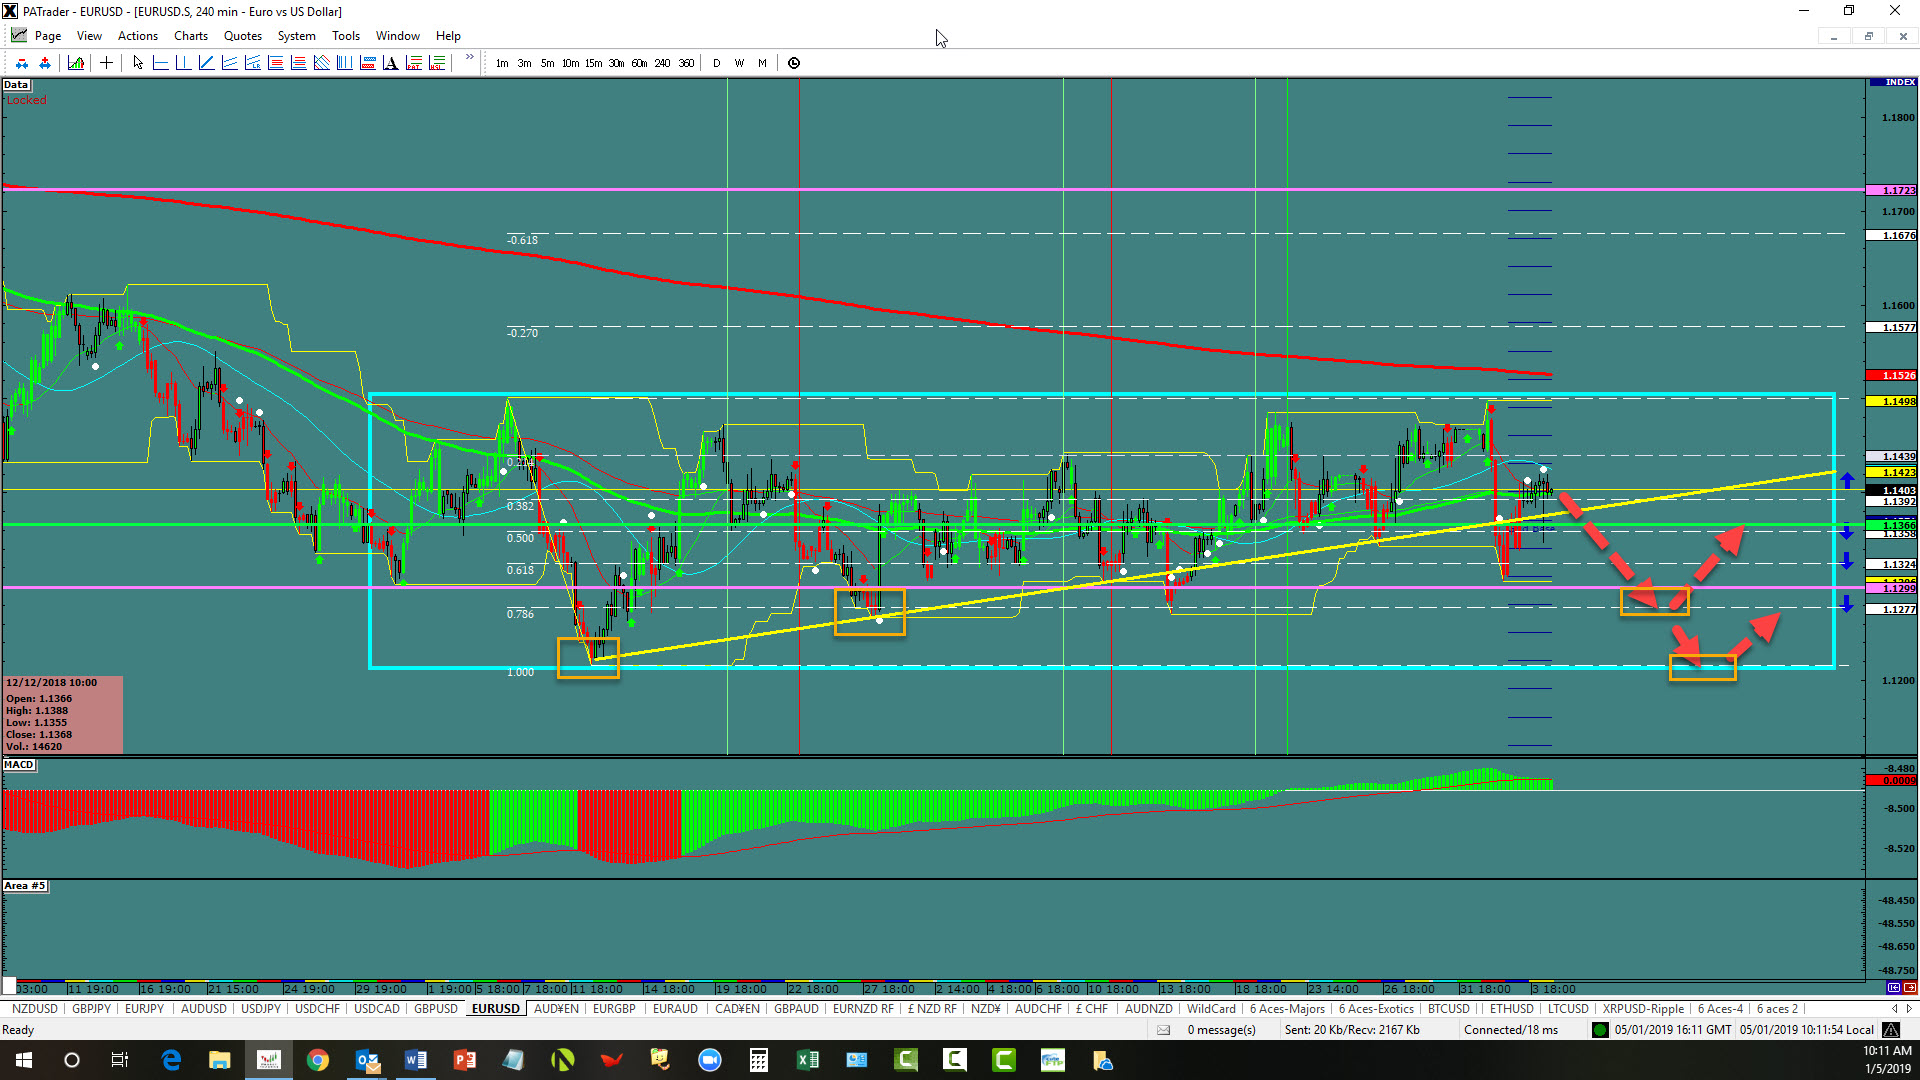This screenshot has width=1920, height=1080.
Task: Switch timeframe to Weekly (W)
Action: click(x=739, y=63)
